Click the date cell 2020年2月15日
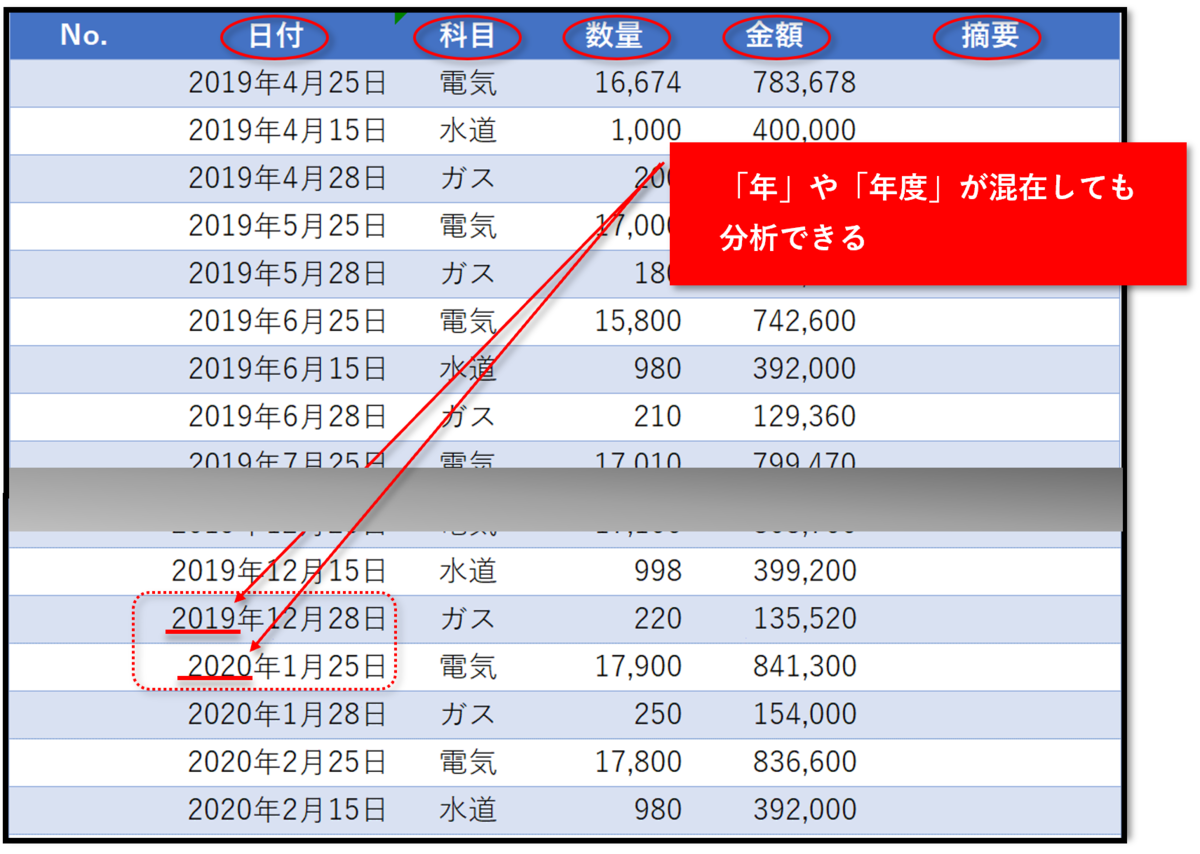1200x854 pixels. pyautogui.click(x=287, y=809)
